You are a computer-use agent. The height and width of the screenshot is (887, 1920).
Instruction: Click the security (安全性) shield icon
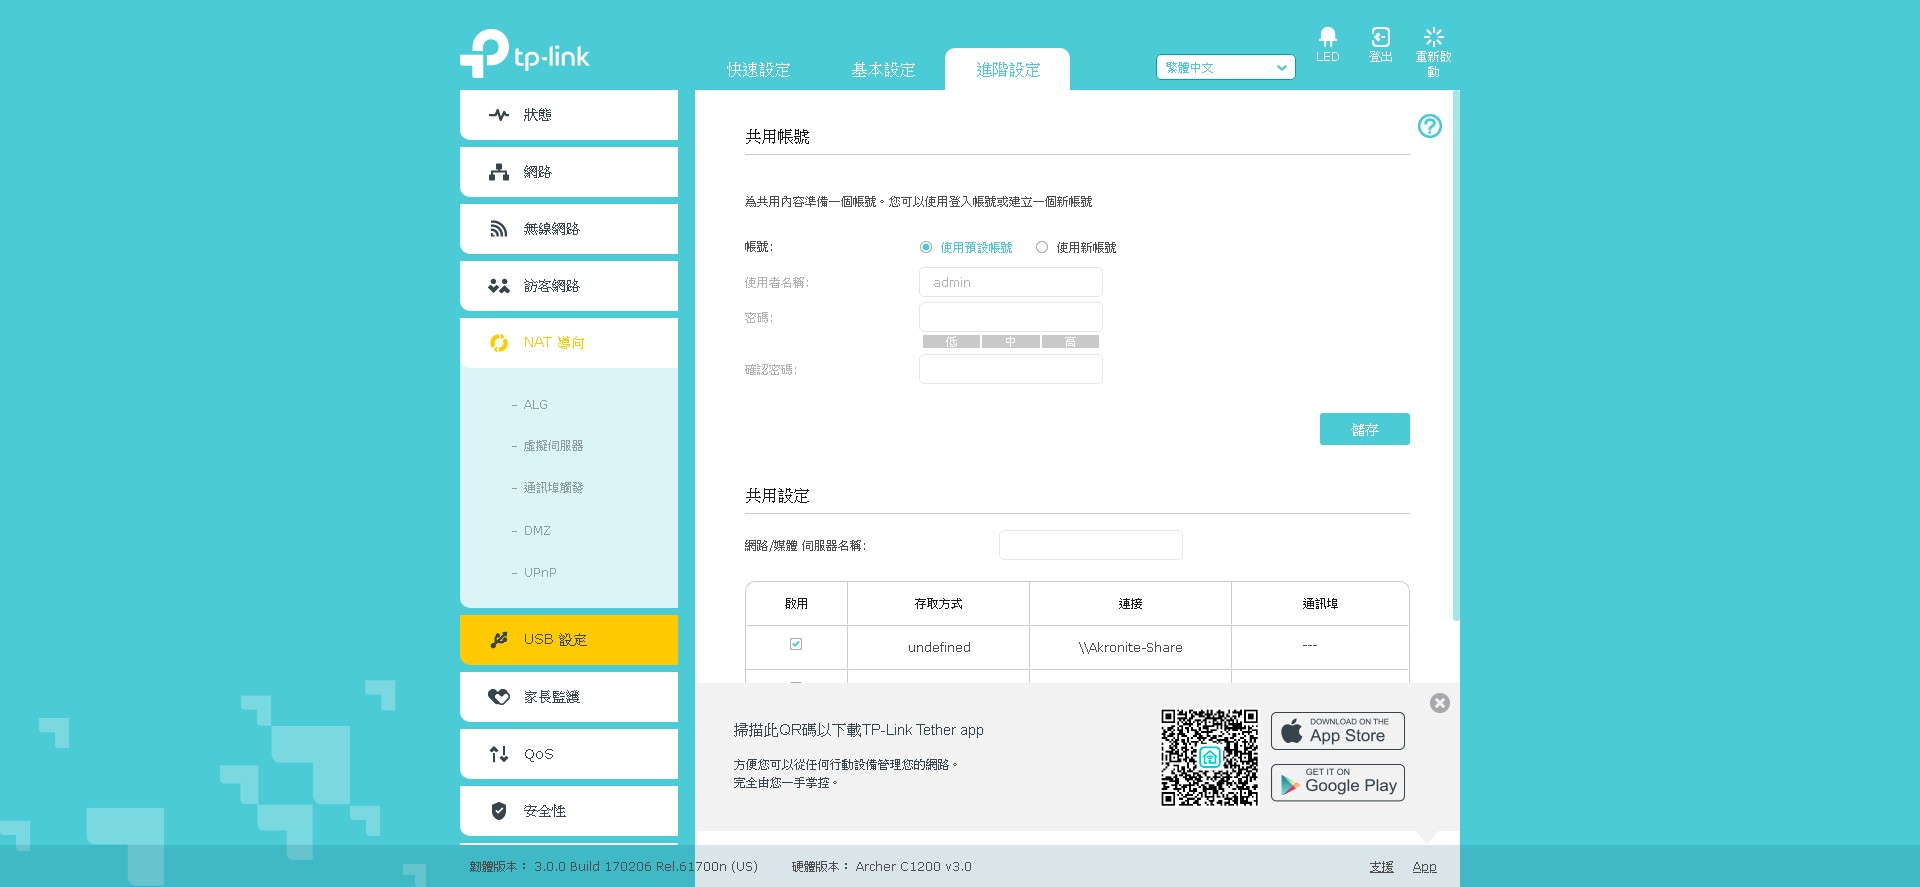[498, 811]
